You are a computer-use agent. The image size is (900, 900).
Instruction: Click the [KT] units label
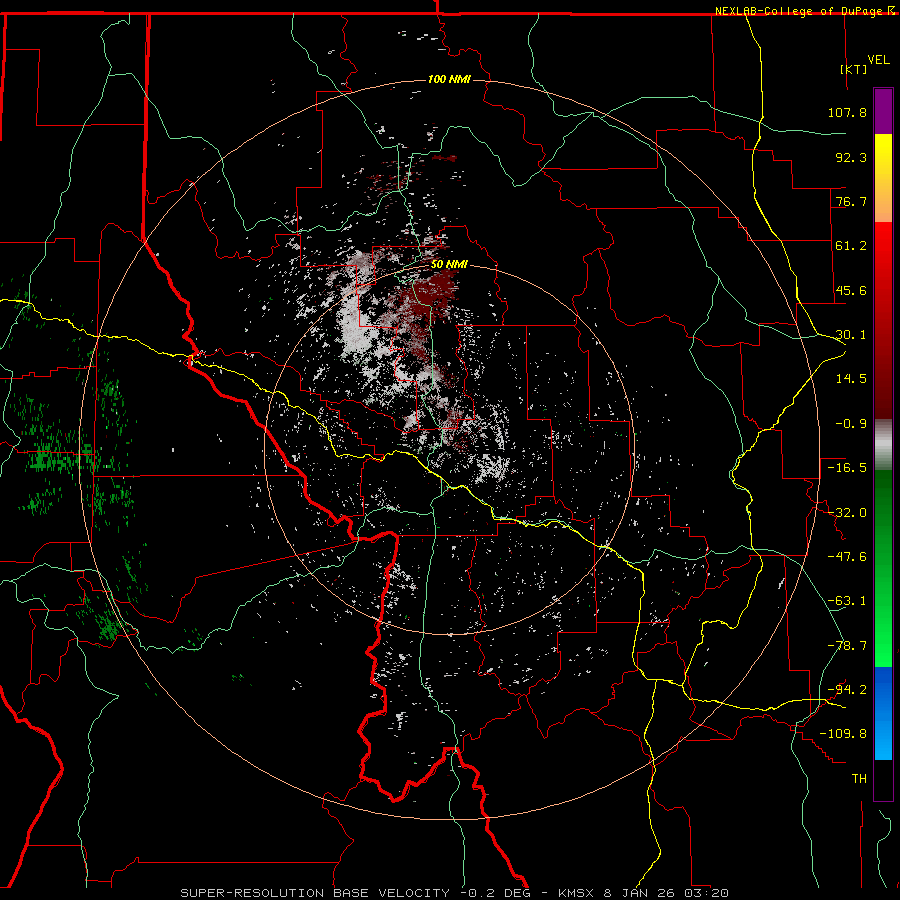tap(854, 69)
